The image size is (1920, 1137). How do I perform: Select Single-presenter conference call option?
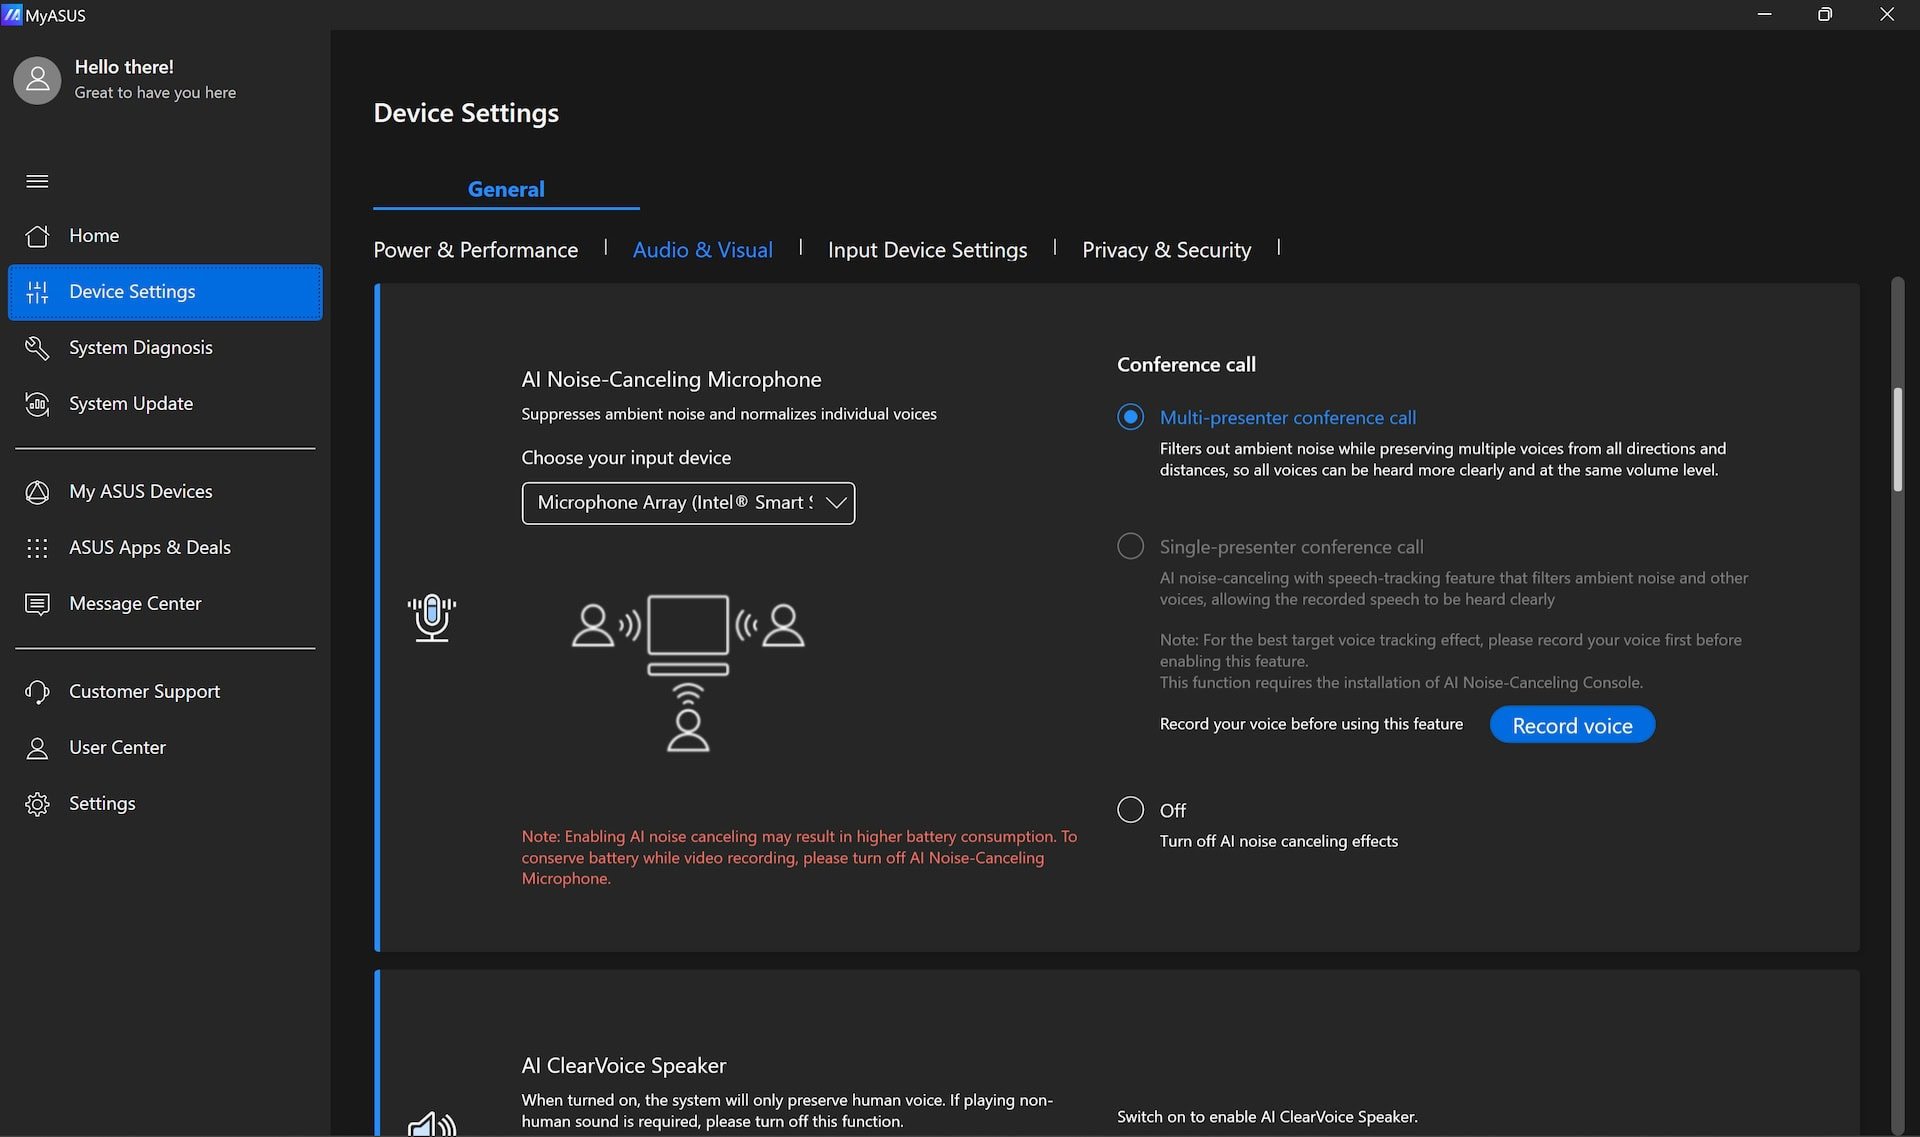coord(1131,547)
